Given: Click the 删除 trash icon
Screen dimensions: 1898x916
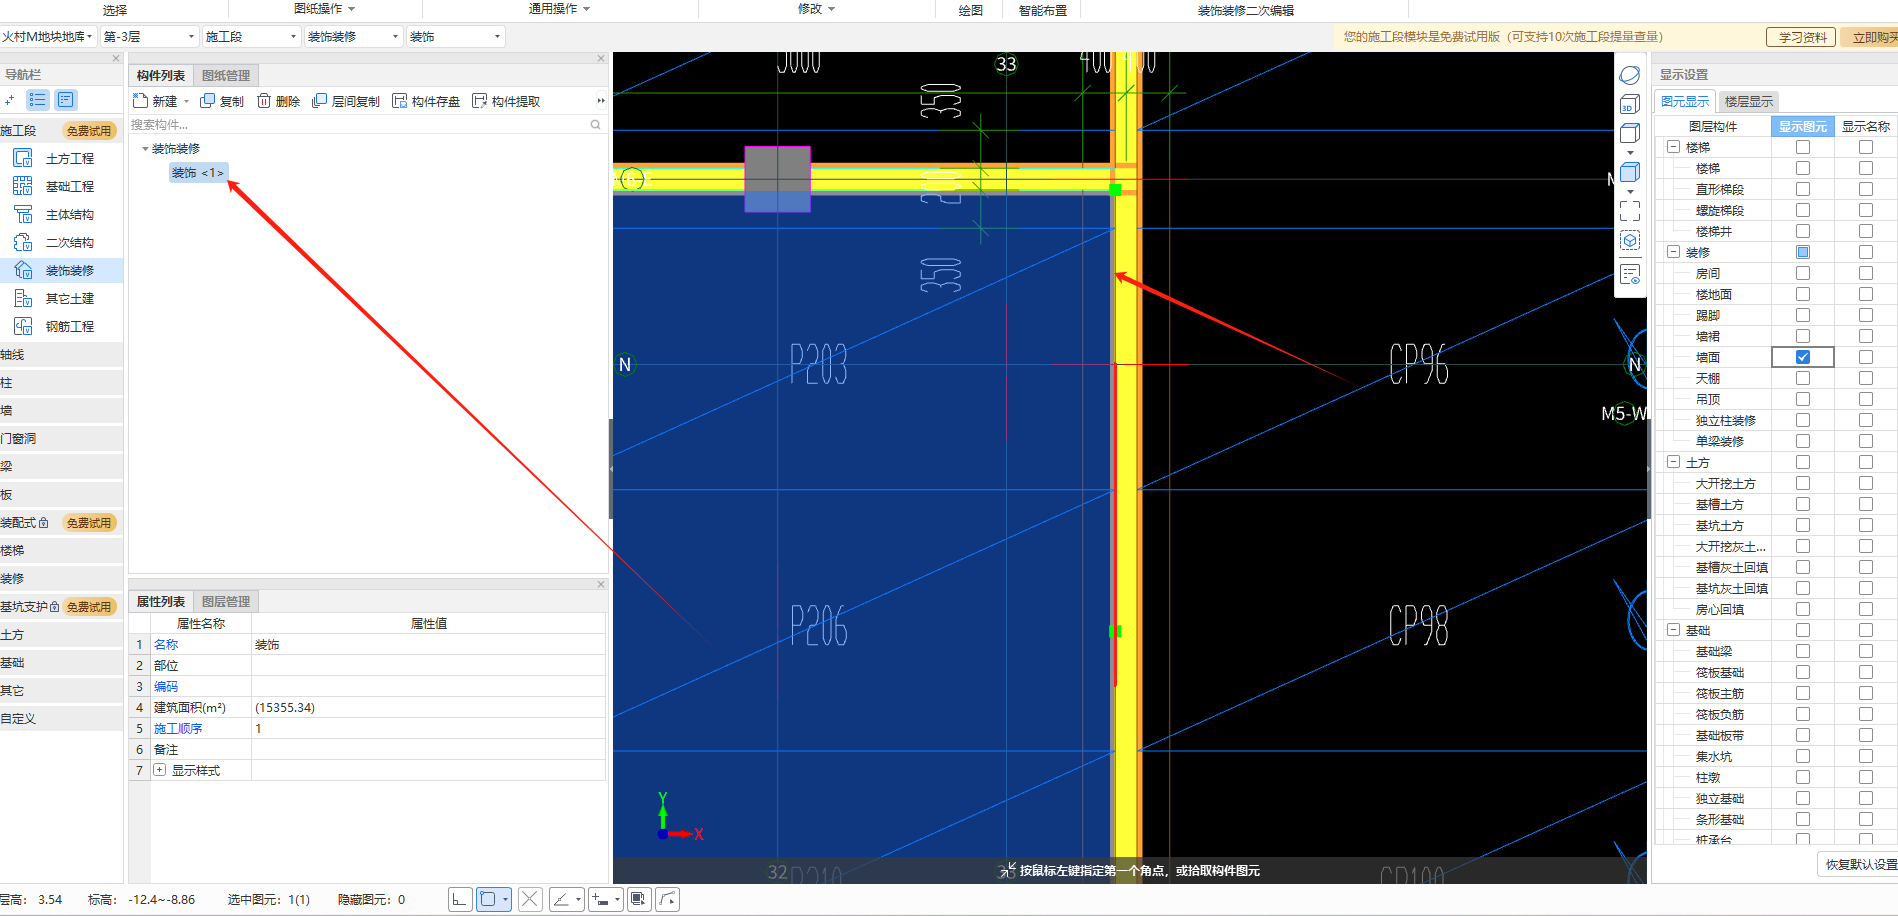Looking at the screenshot, I should click(x=264, y=101).
